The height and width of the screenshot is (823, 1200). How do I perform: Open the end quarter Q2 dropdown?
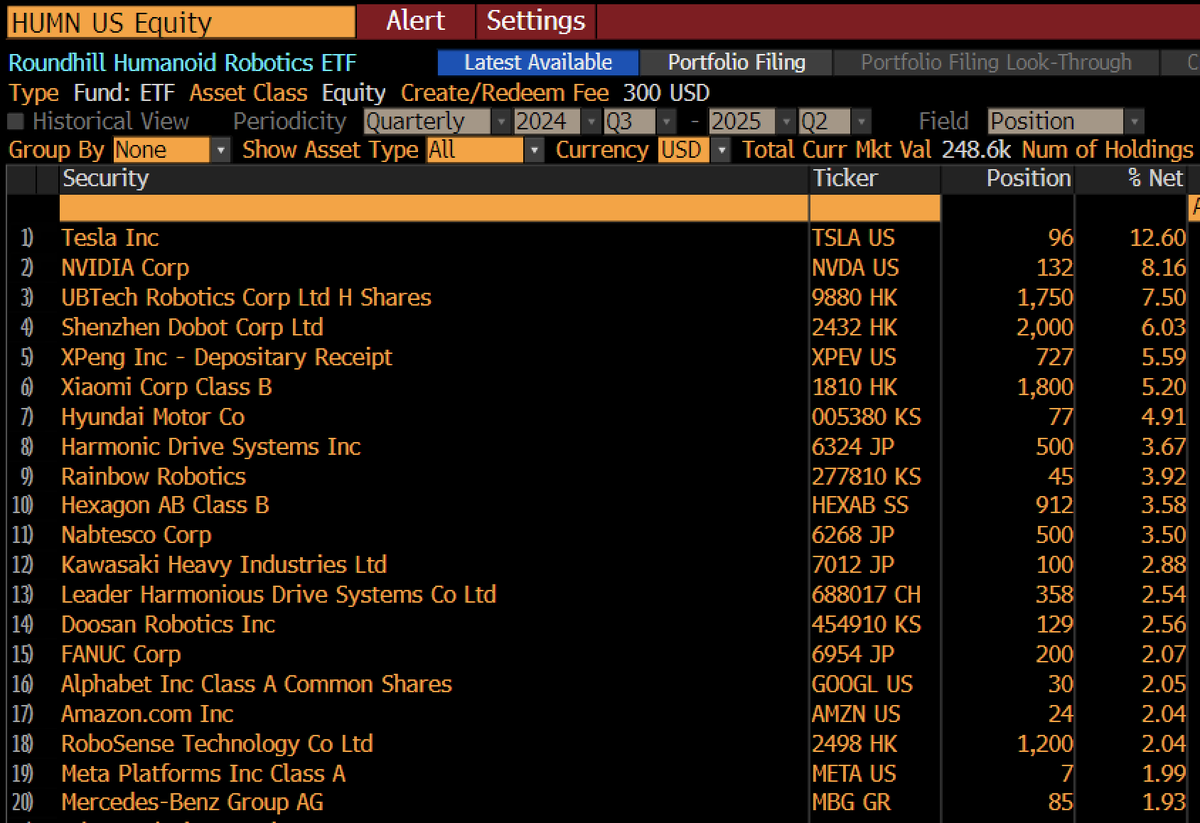834,122
